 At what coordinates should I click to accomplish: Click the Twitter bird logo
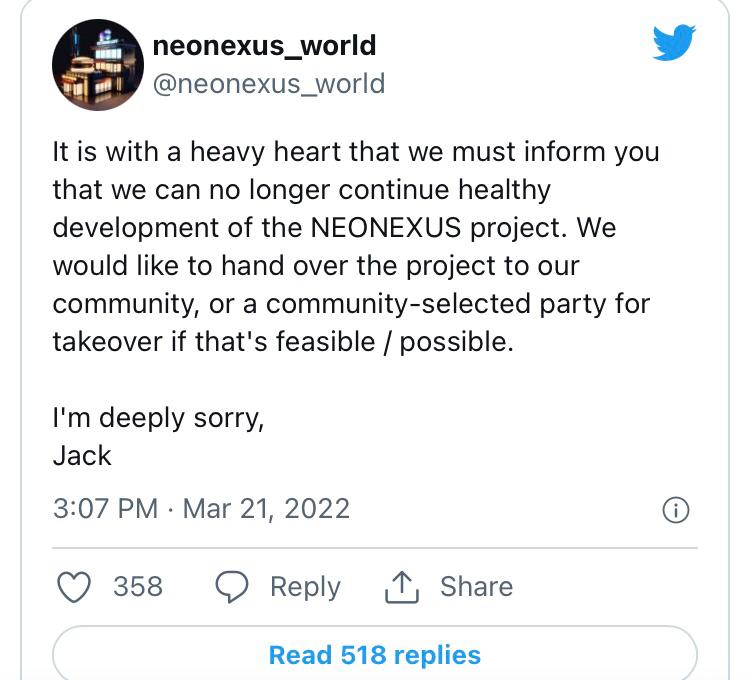[x=674, y=43]
